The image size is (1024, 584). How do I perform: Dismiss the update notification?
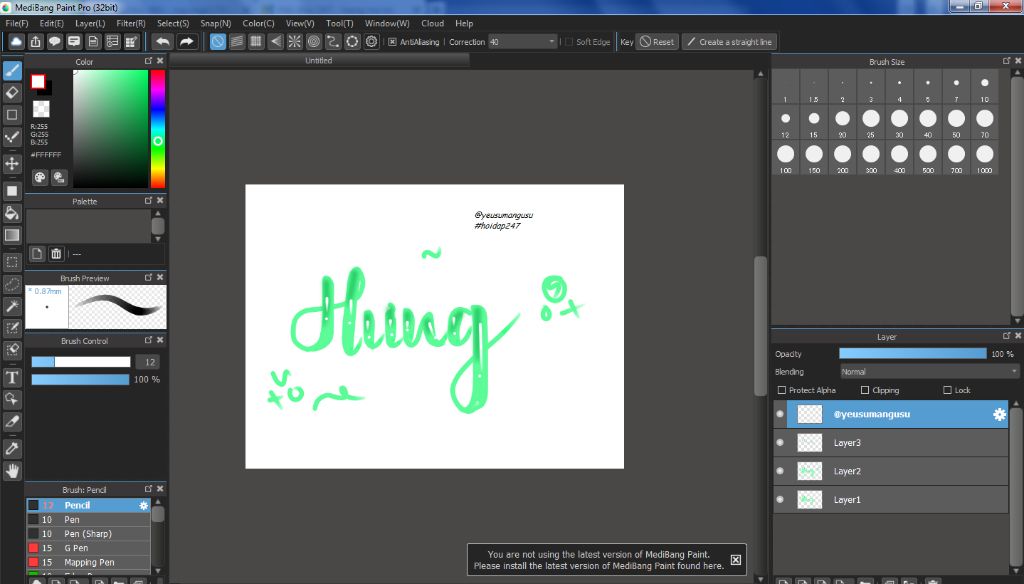[735, 560]
